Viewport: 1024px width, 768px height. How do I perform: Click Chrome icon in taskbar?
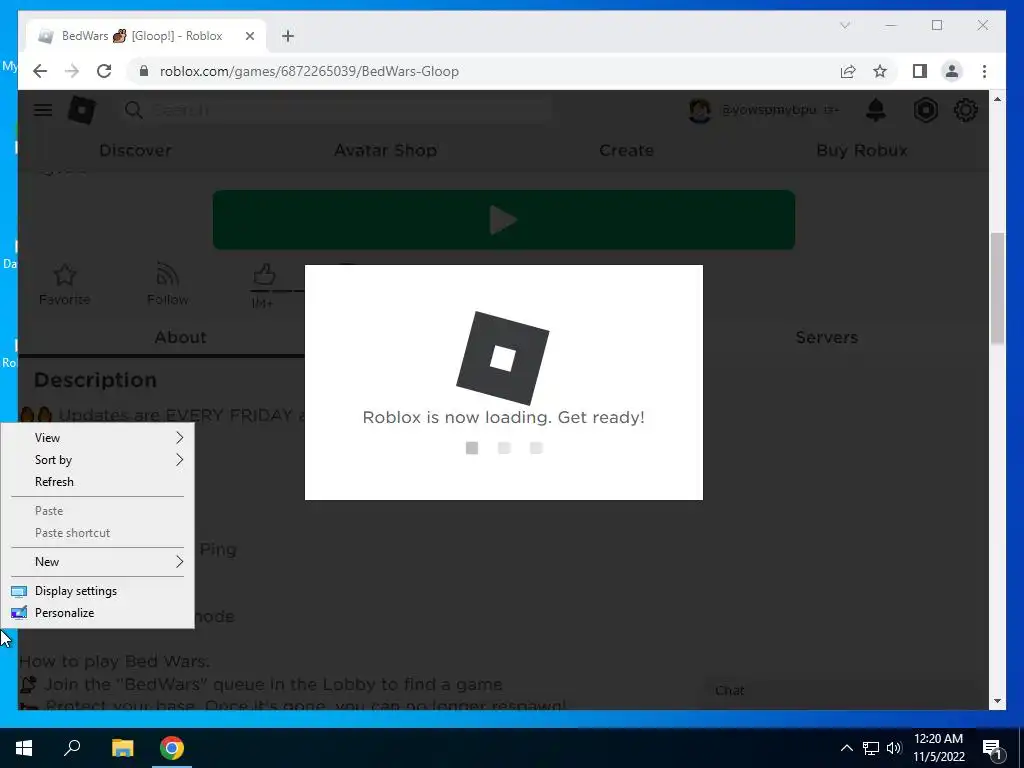(172, 748)
